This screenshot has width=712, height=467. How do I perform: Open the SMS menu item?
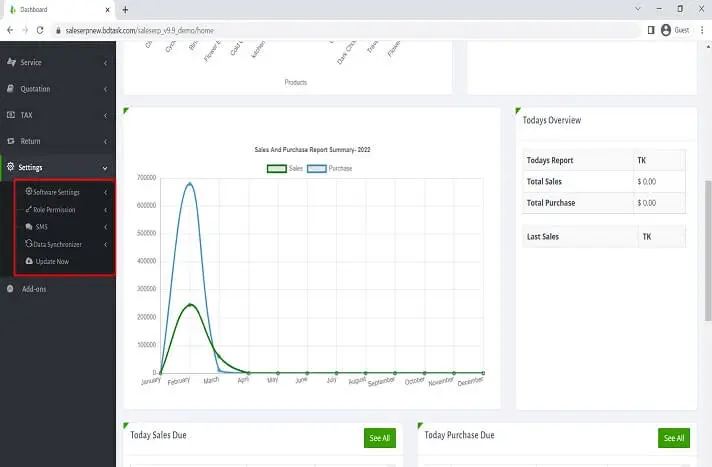pos(42,227)
